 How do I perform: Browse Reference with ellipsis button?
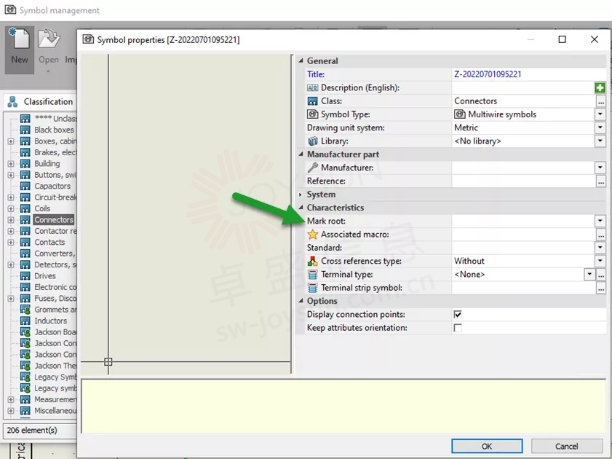point(601,181)
